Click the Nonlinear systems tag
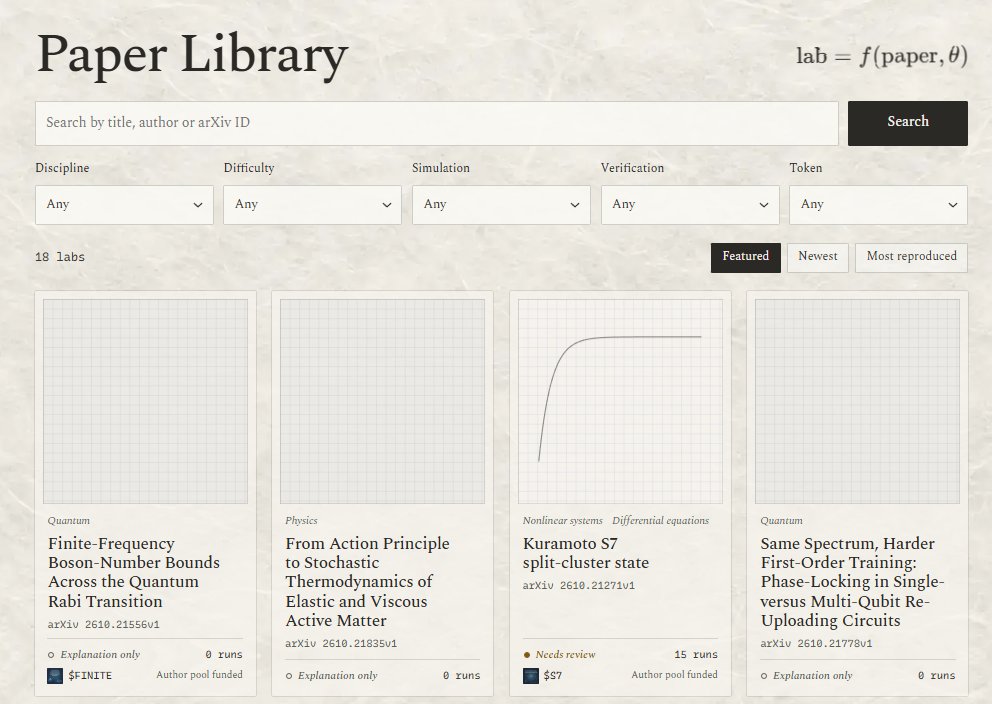This screenshot has width=992, height=704. pyautogui.click(x=562, y=521)
